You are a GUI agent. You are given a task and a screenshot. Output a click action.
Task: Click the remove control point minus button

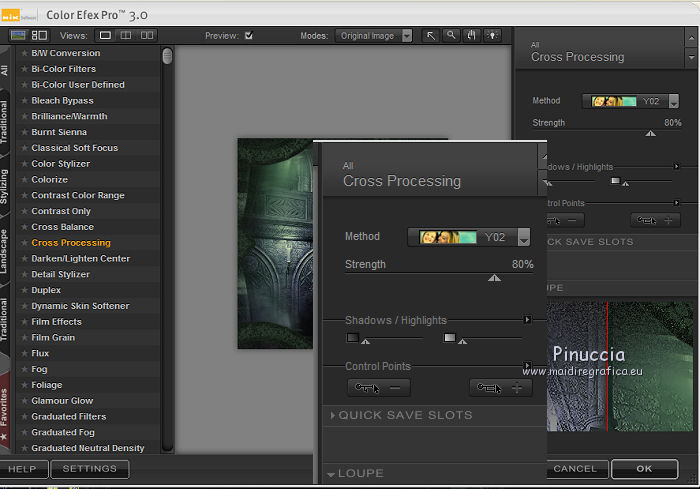(379, 388)
